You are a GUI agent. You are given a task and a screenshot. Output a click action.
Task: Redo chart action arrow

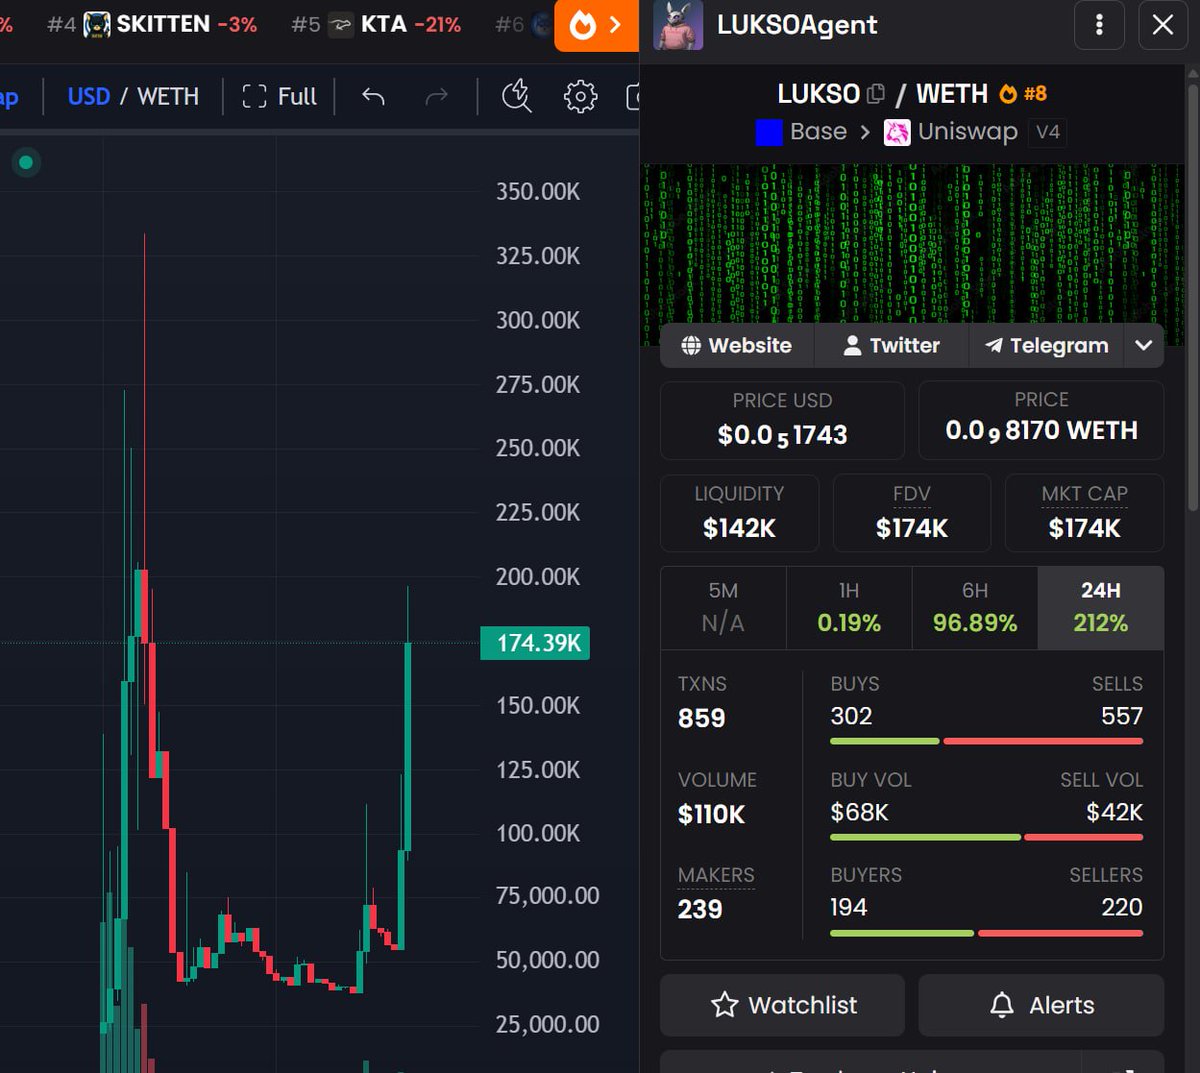[437, 97]
